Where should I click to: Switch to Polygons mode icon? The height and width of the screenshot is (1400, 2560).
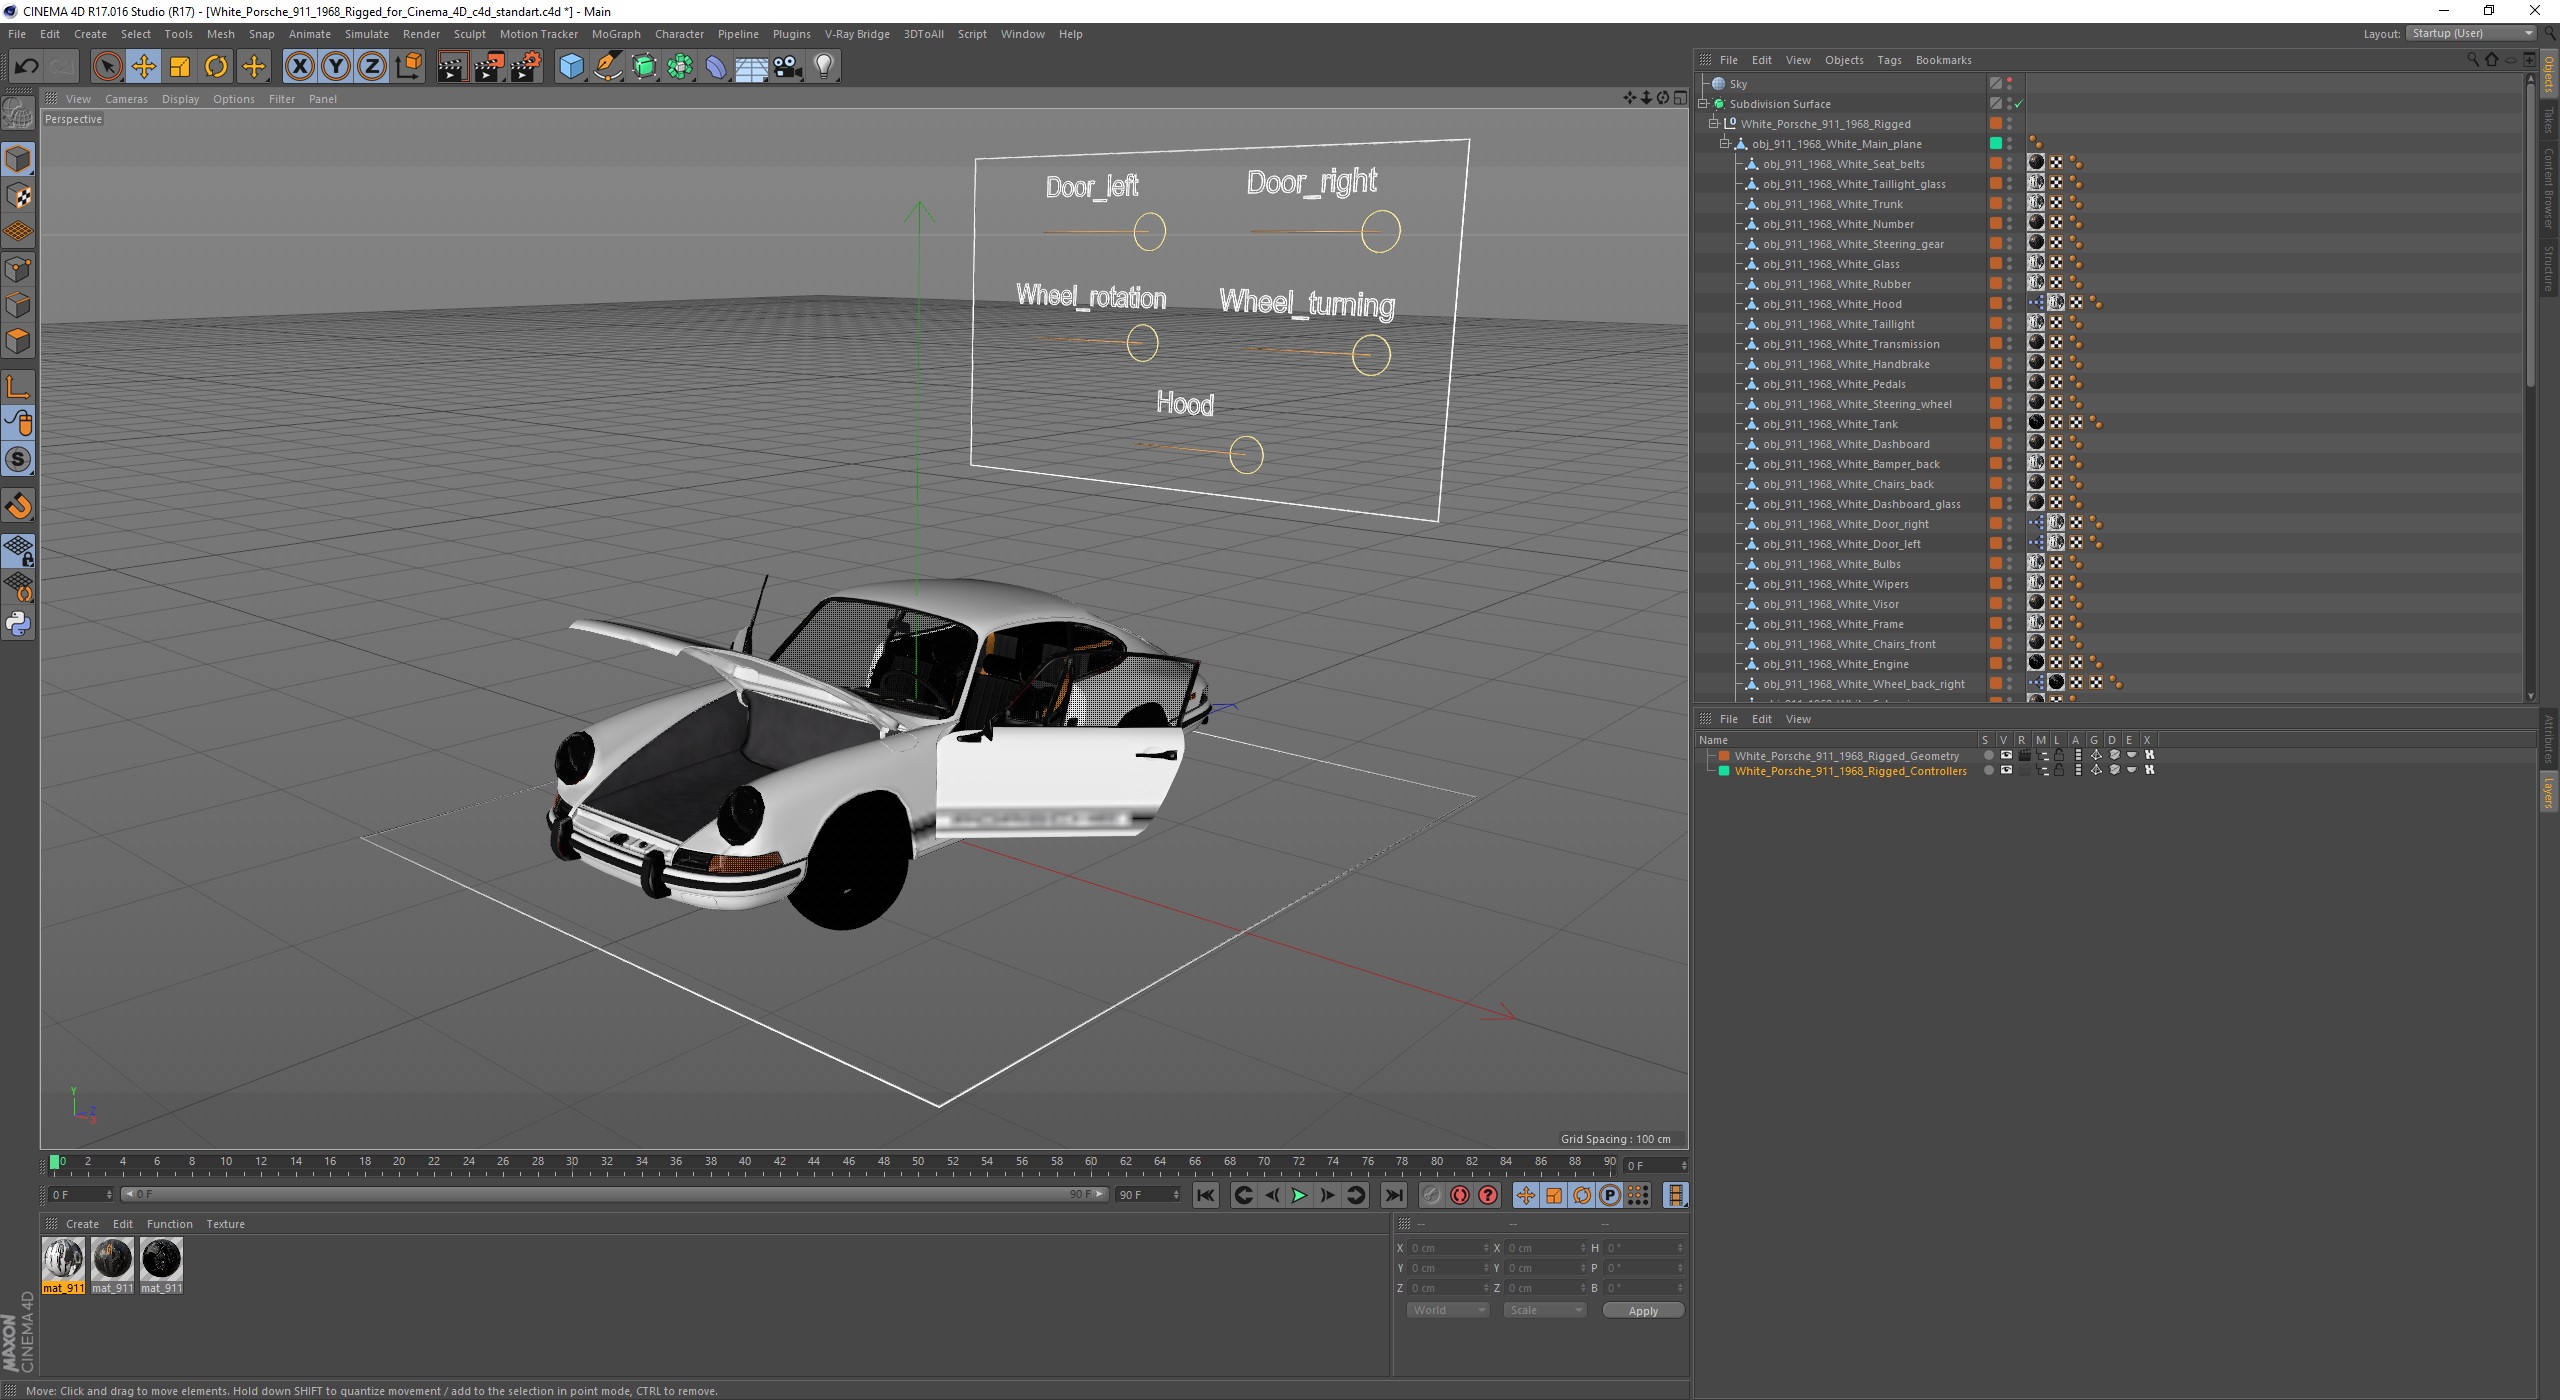tap(18, 341)
